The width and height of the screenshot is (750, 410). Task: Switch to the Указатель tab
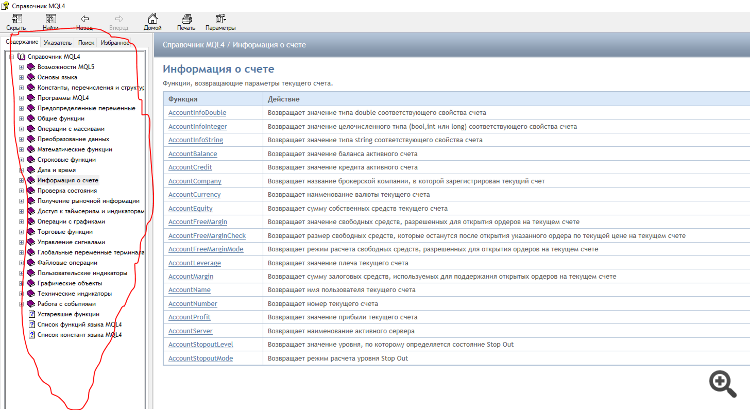pyautogui.click(x=57, y=43)
